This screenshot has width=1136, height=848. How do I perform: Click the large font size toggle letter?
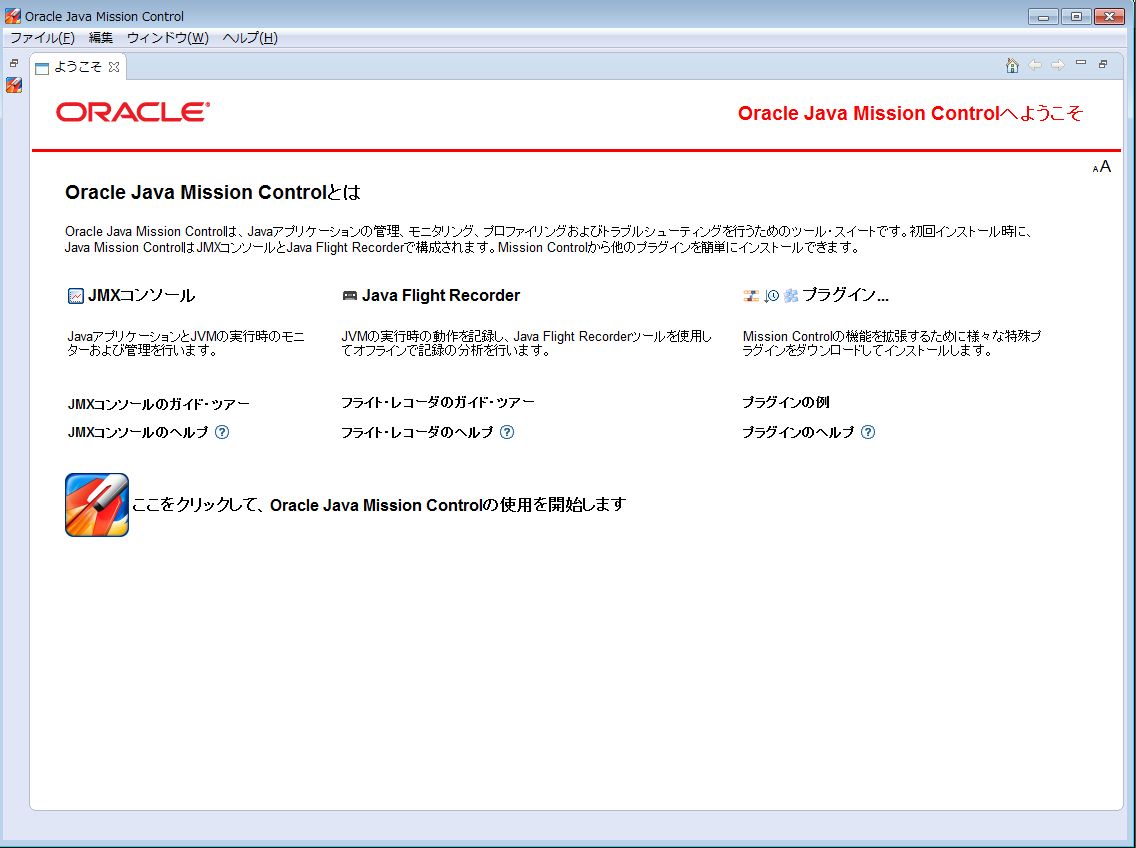click(1105, 165)
